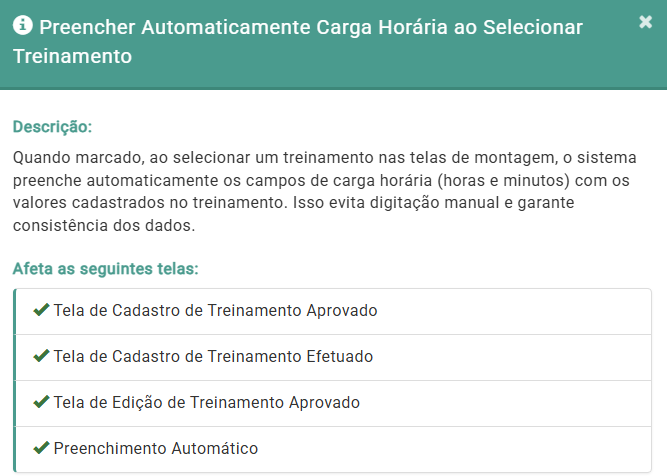667x476 pixels.
Task: Close the Preencher Automaticamente dialog
Action: 645,22
